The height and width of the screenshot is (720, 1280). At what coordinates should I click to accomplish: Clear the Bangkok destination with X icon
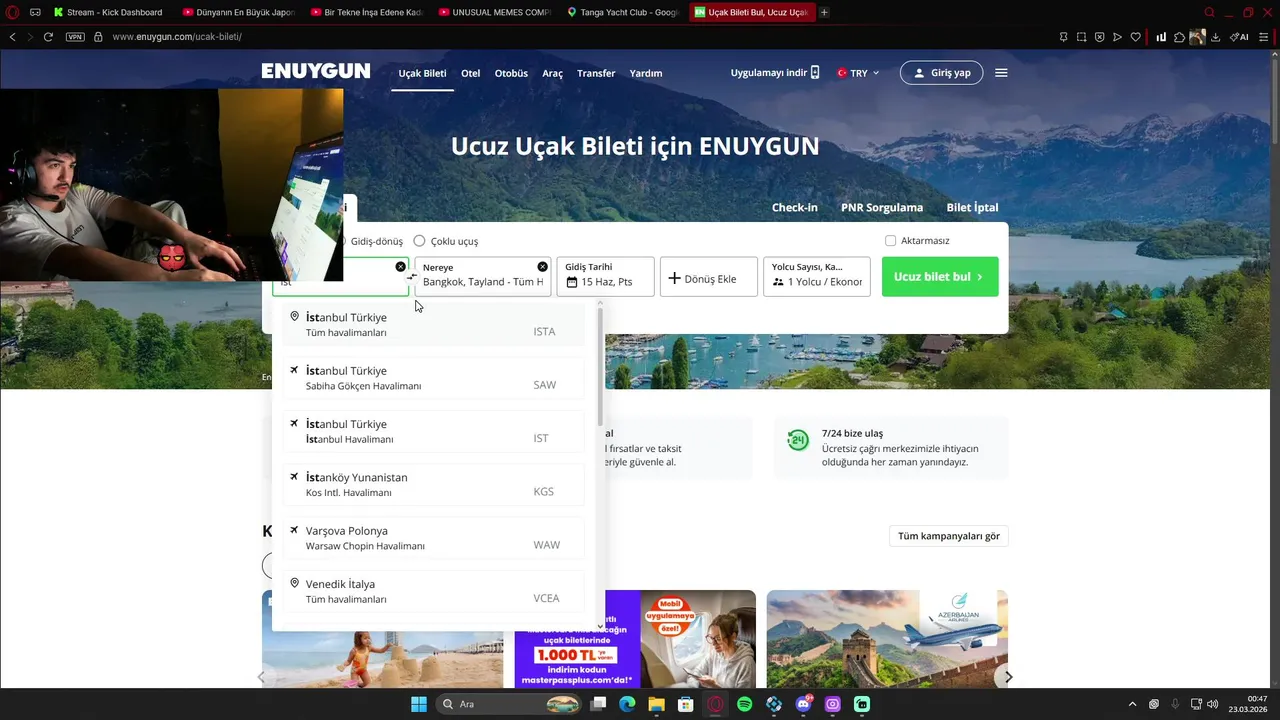pos(542,267)
